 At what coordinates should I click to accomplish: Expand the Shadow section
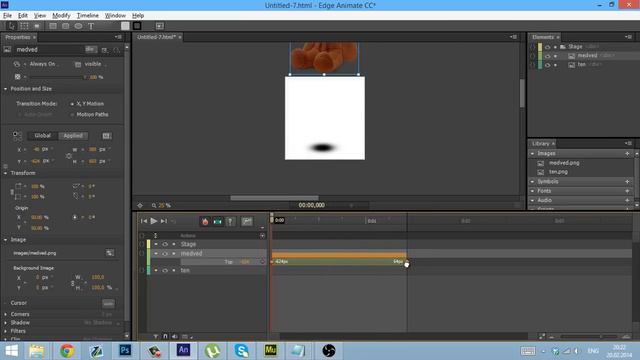pyautogui.click(x=6, y=322)
